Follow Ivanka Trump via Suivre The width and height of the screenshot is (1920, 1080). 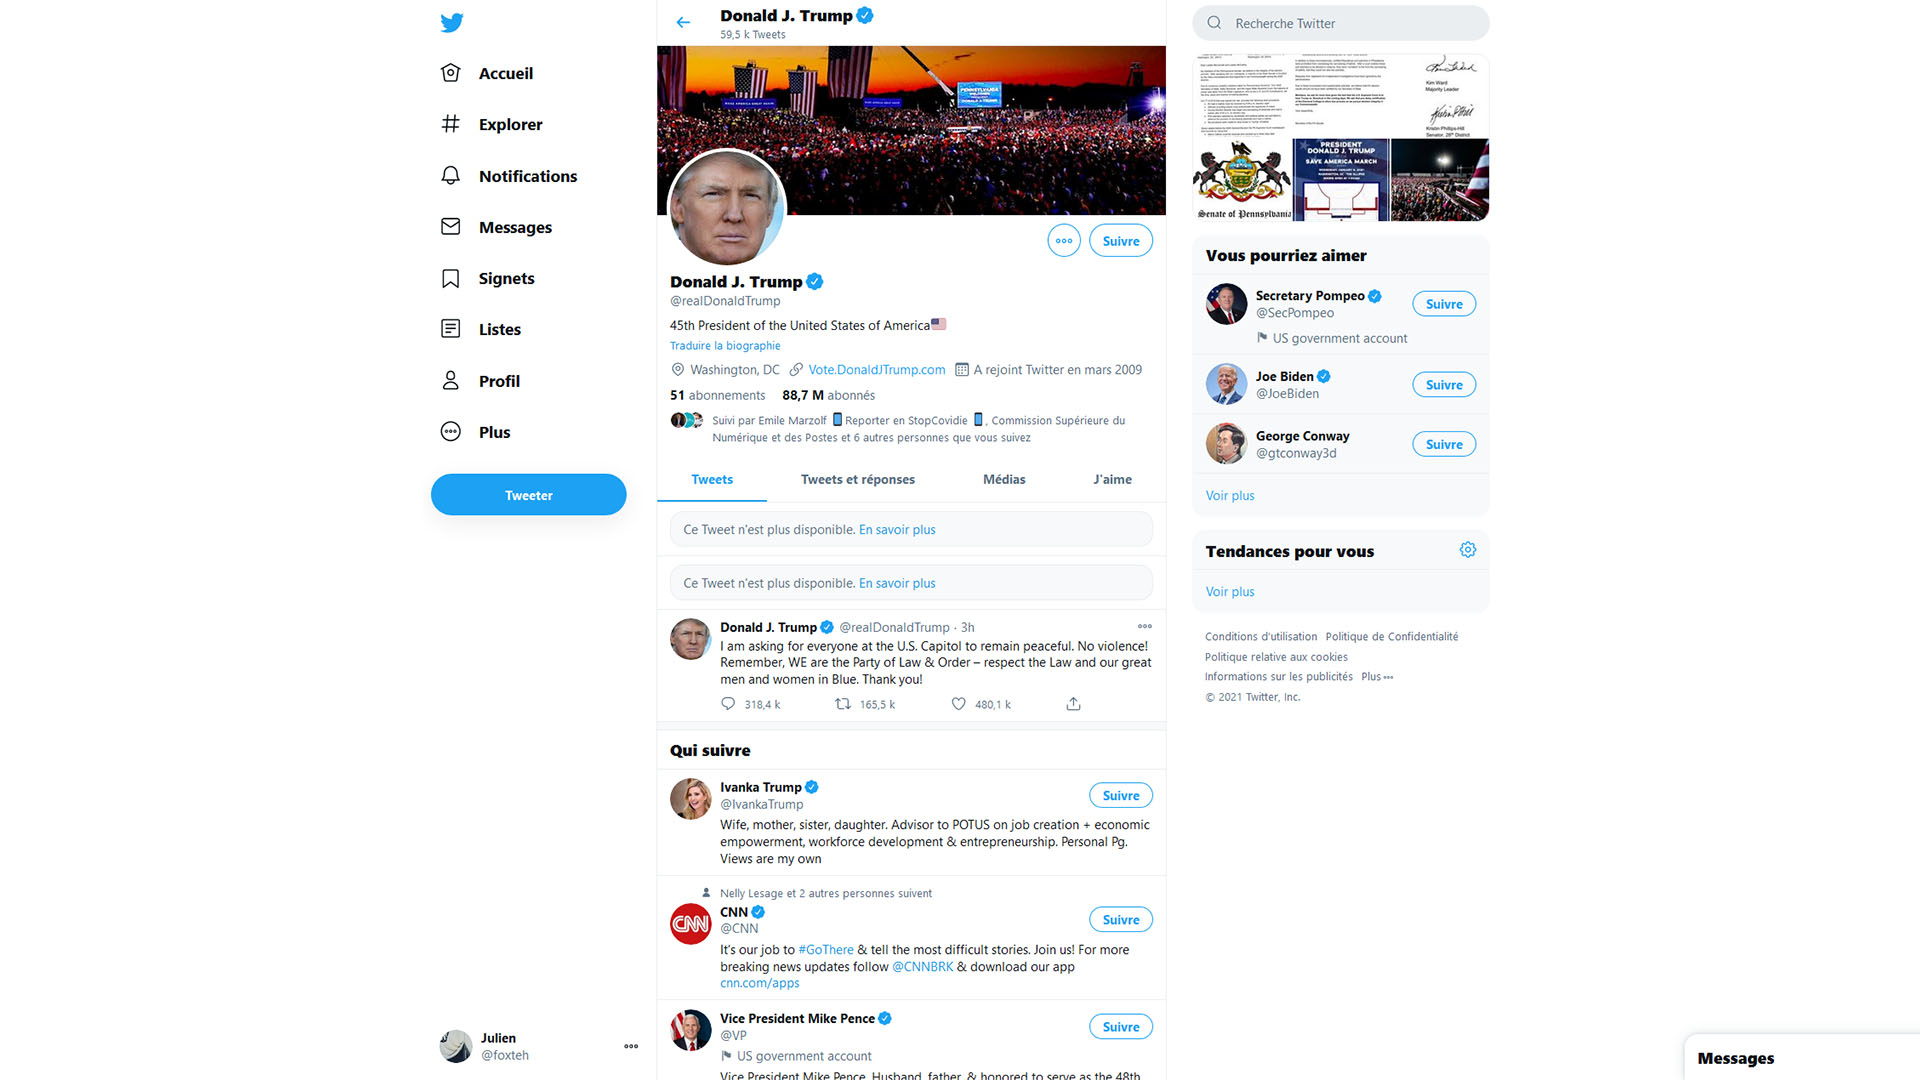(x=1121, y=796)
